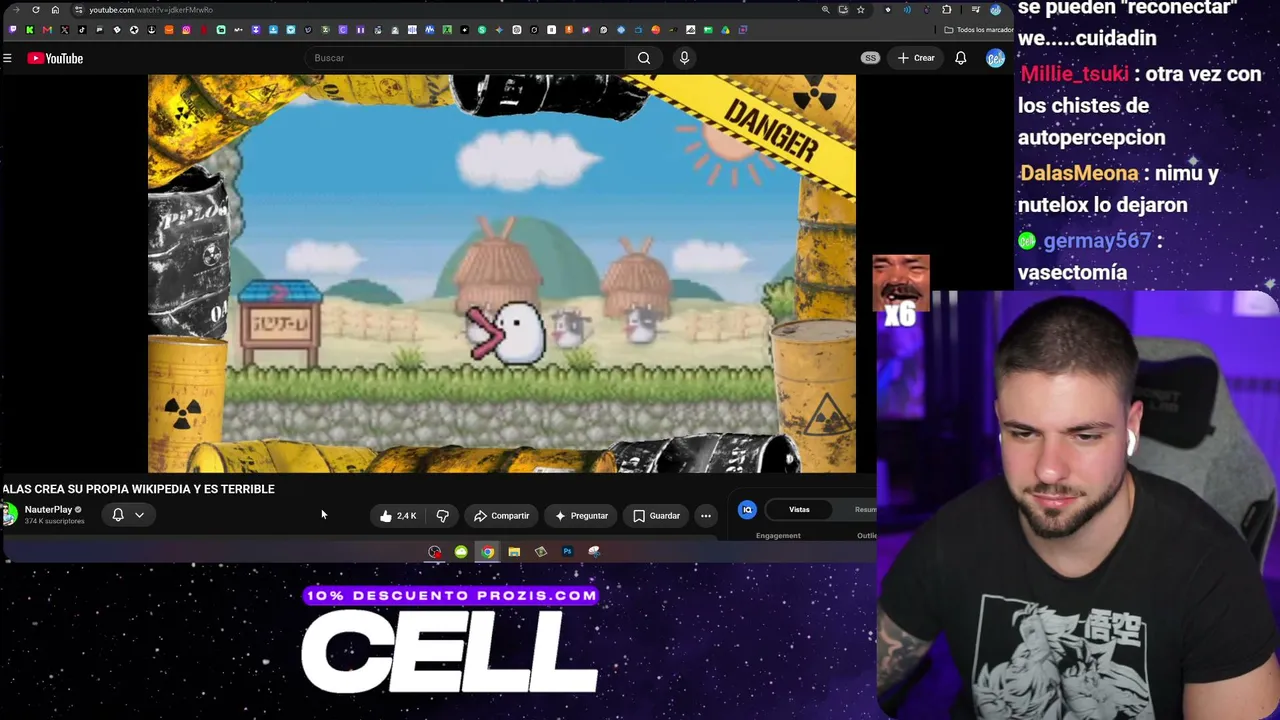This screenshot has height=720, width=1280.
Task: Open Instagram bookmark in bookmarks bar
Action: click(186, 30)
